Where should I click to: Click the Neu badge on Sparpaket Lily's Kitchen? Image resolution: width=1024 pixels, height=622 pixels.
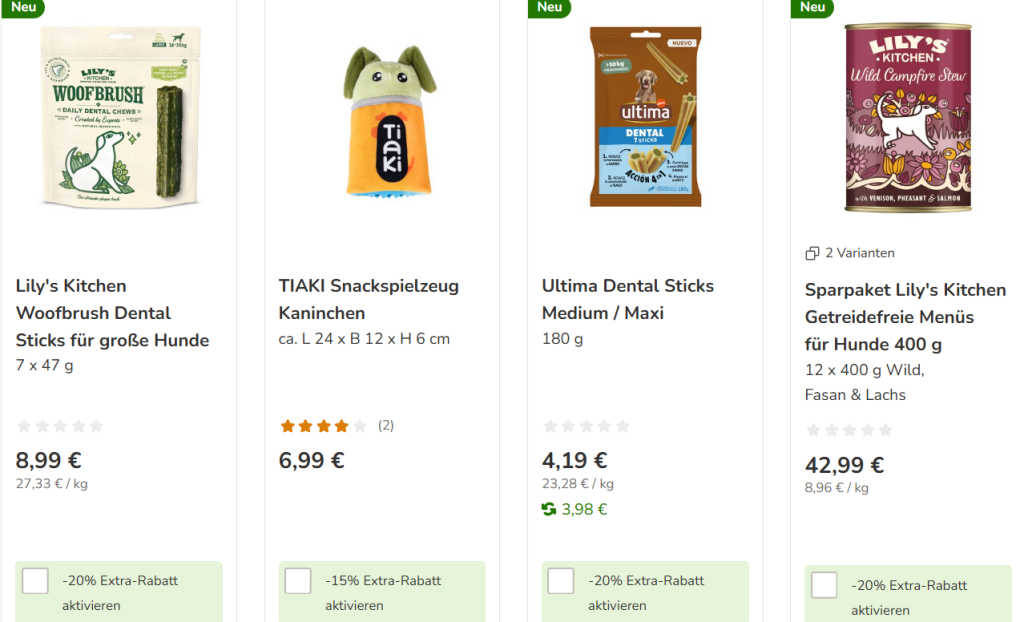812,7
